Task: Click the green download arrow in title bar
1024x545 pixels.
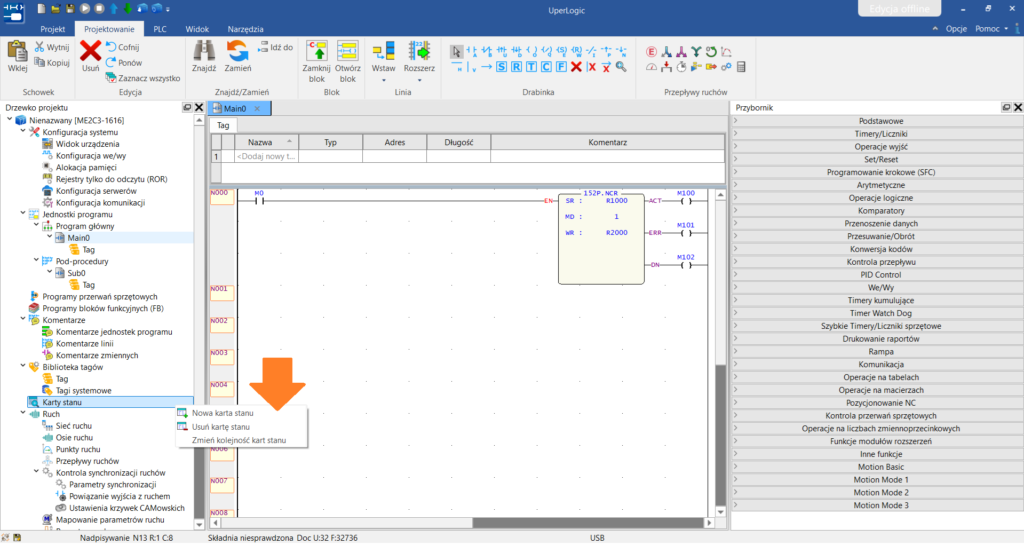Action: tap(128, 8)
